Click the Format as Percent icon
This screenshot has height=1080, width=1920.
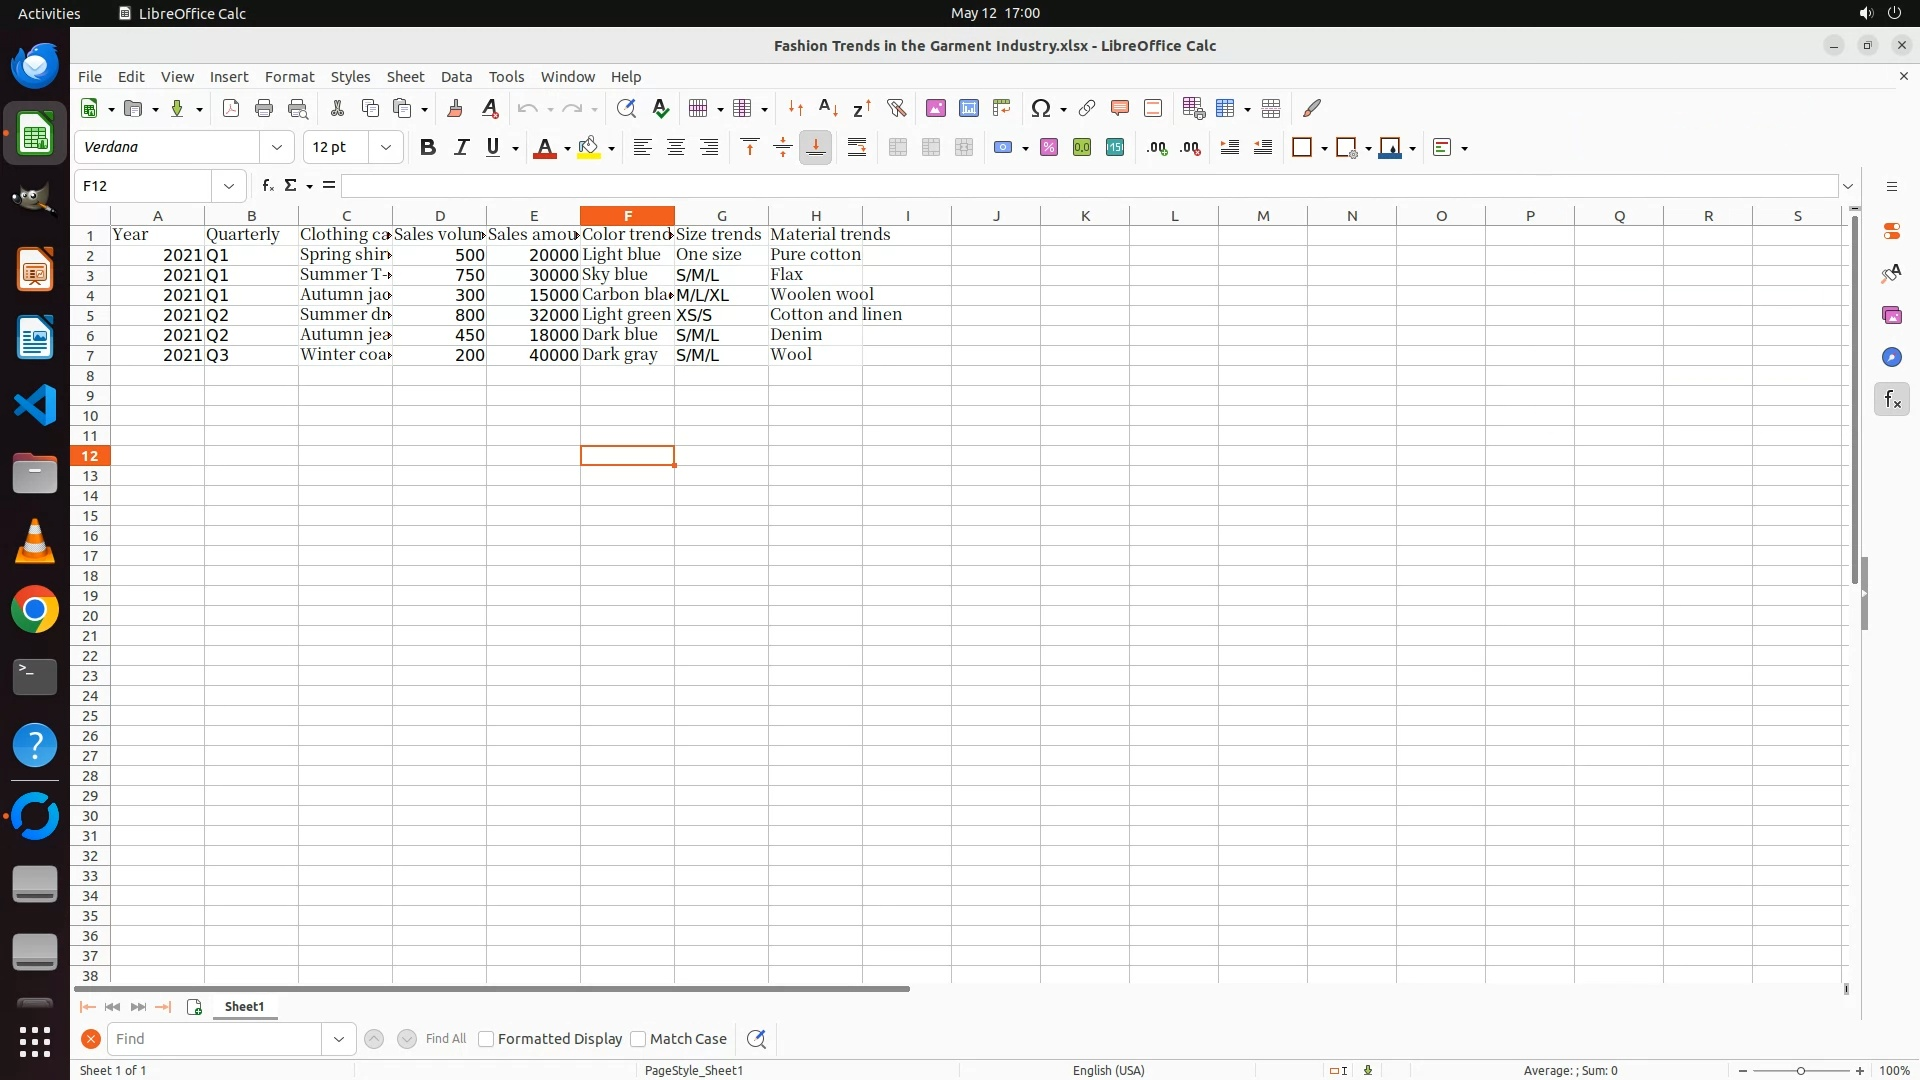point(1049,148)
